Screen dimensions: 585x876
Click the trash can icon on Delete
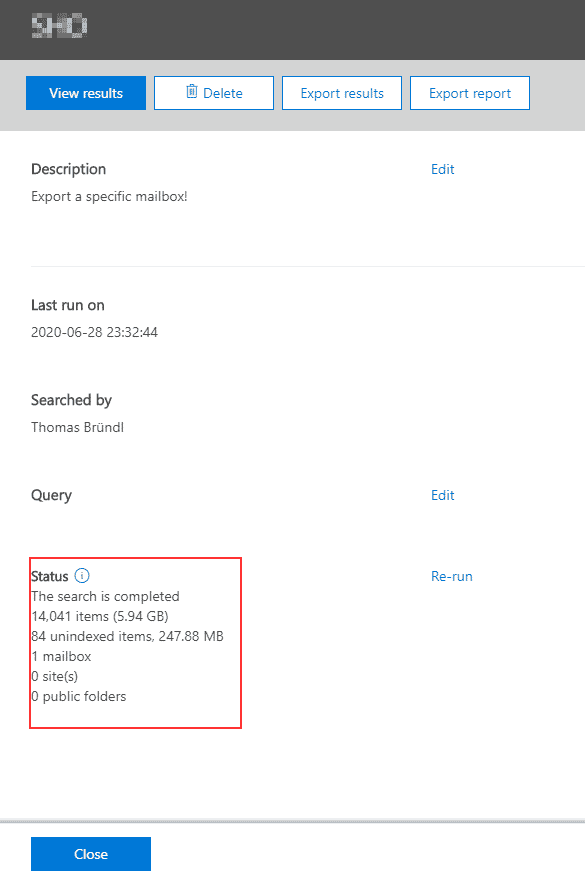(x=192, y=92)
